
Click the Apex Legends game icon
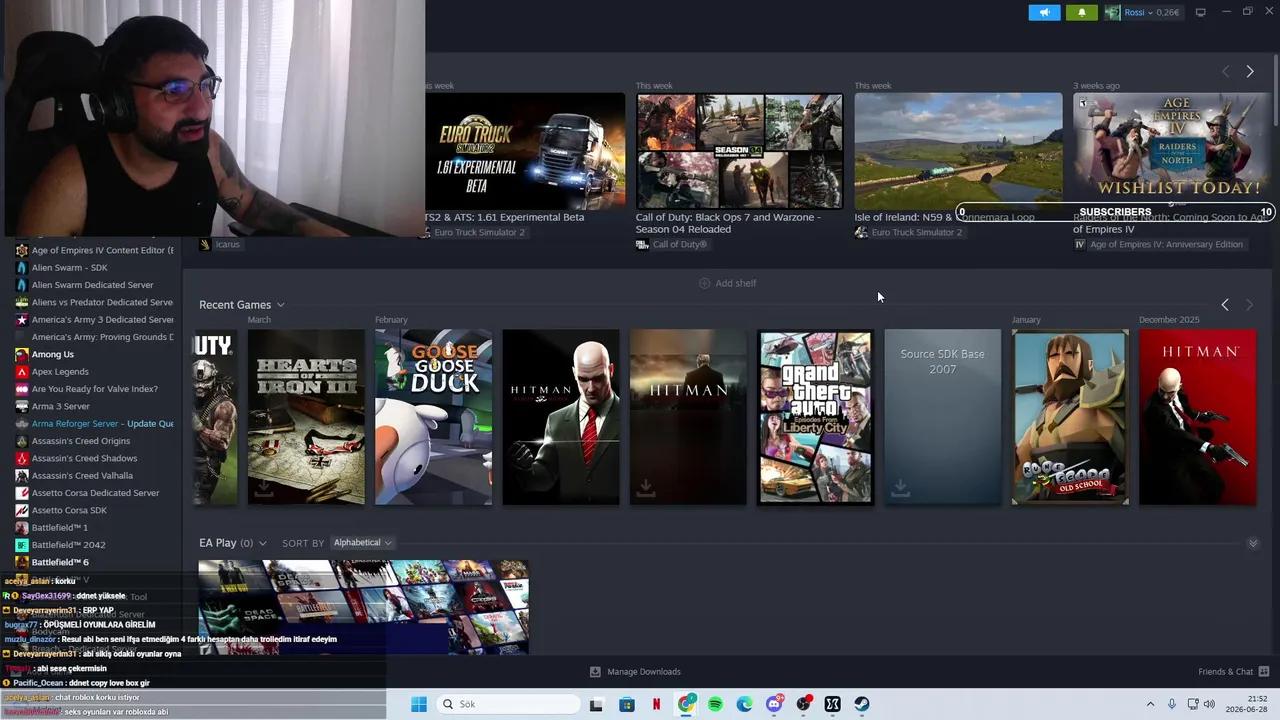click(22, 371)
